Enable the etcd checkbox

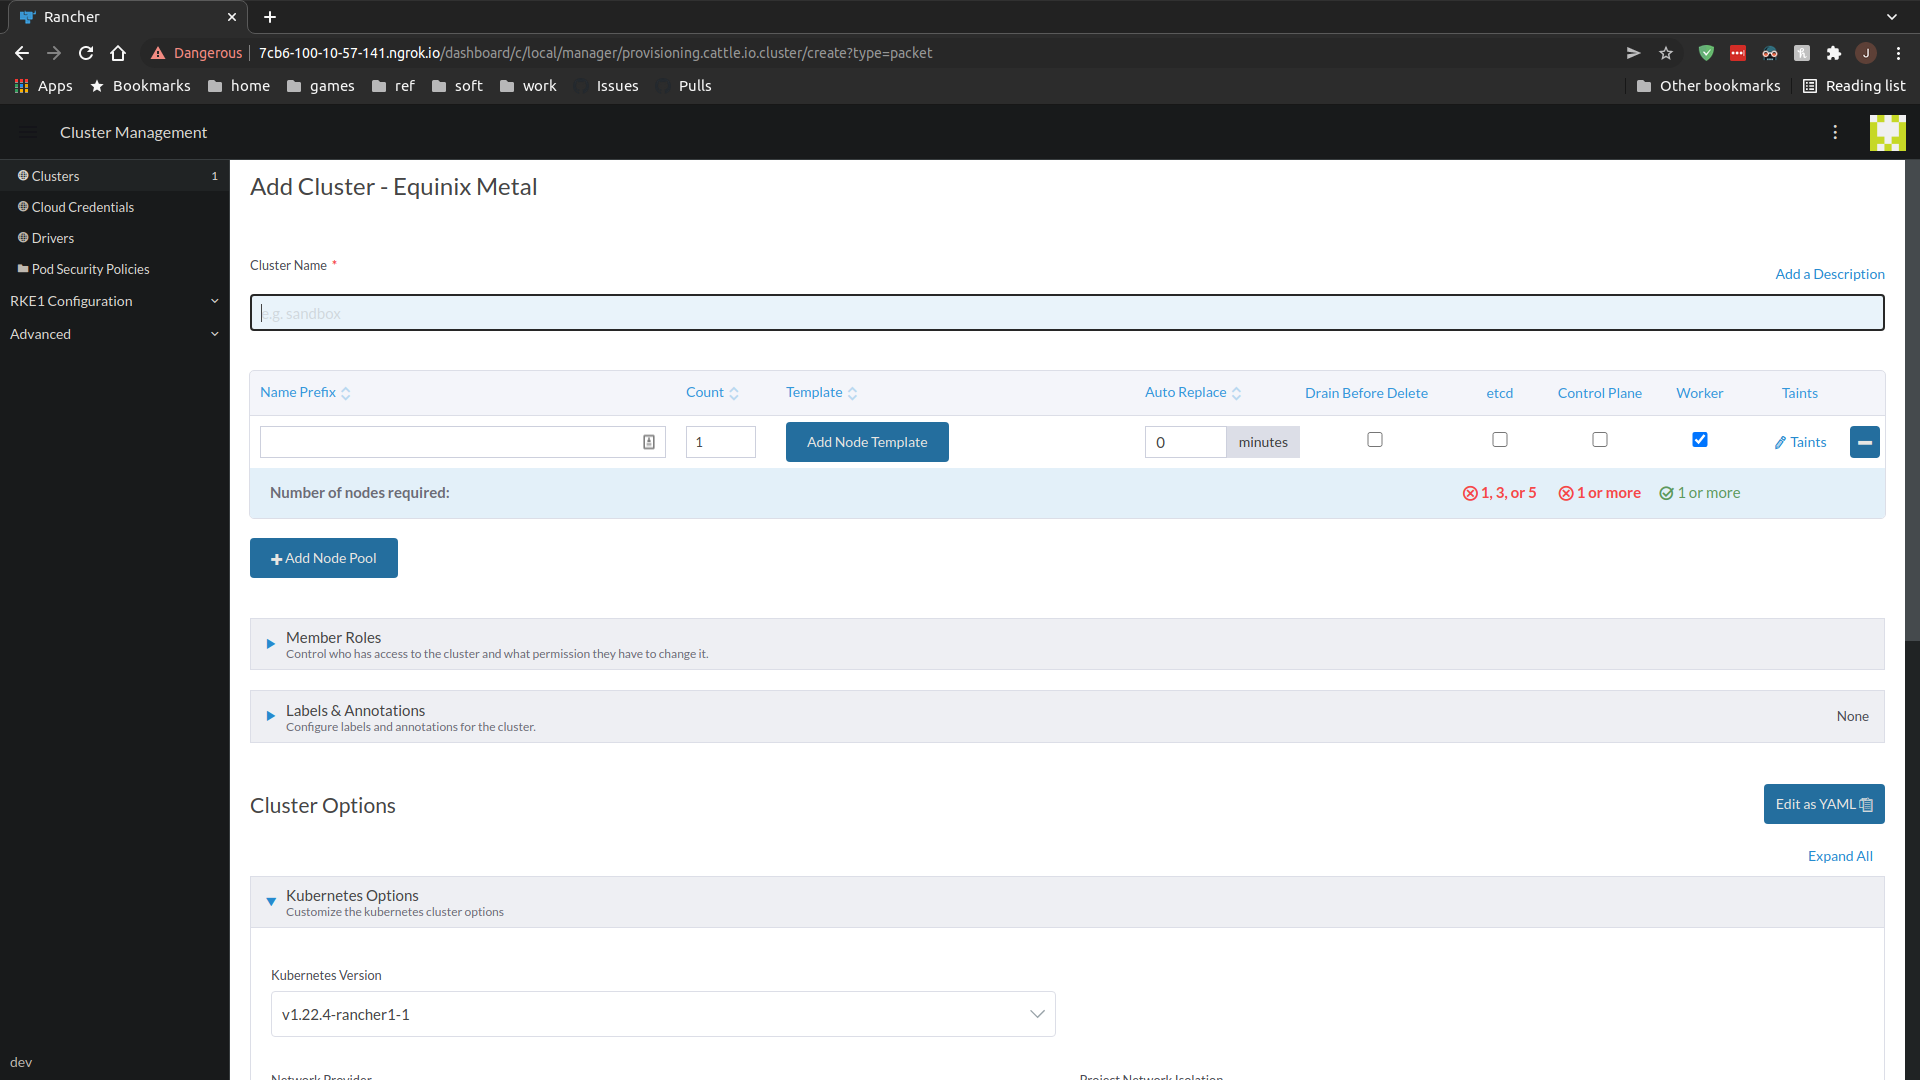tap(1499, 439)
